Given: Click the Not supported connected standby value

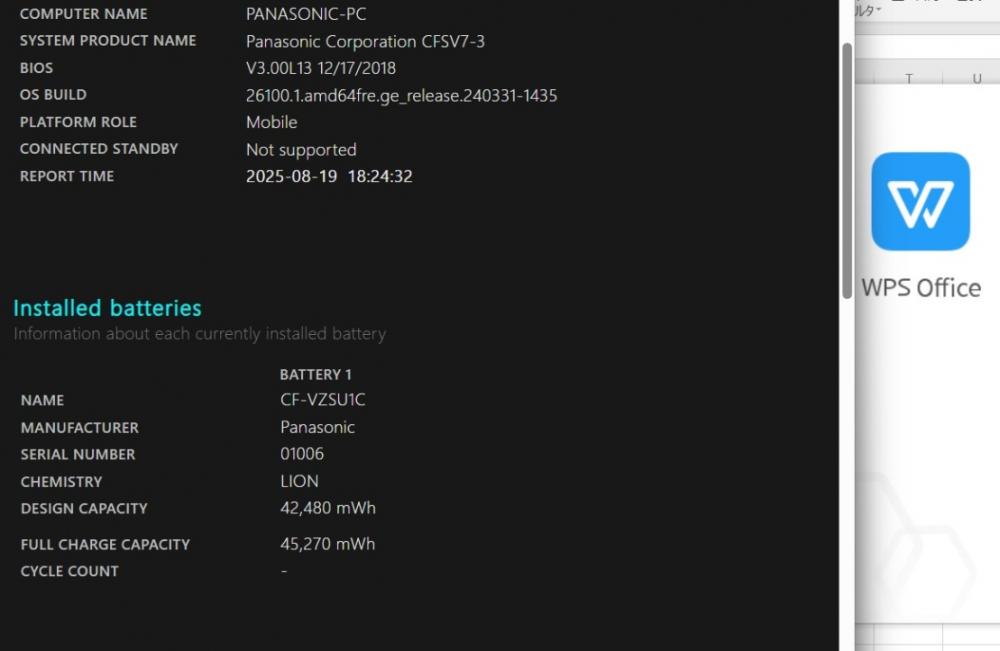Looking at the screenshot, I should pyautogui.click(x=301, y=150).
